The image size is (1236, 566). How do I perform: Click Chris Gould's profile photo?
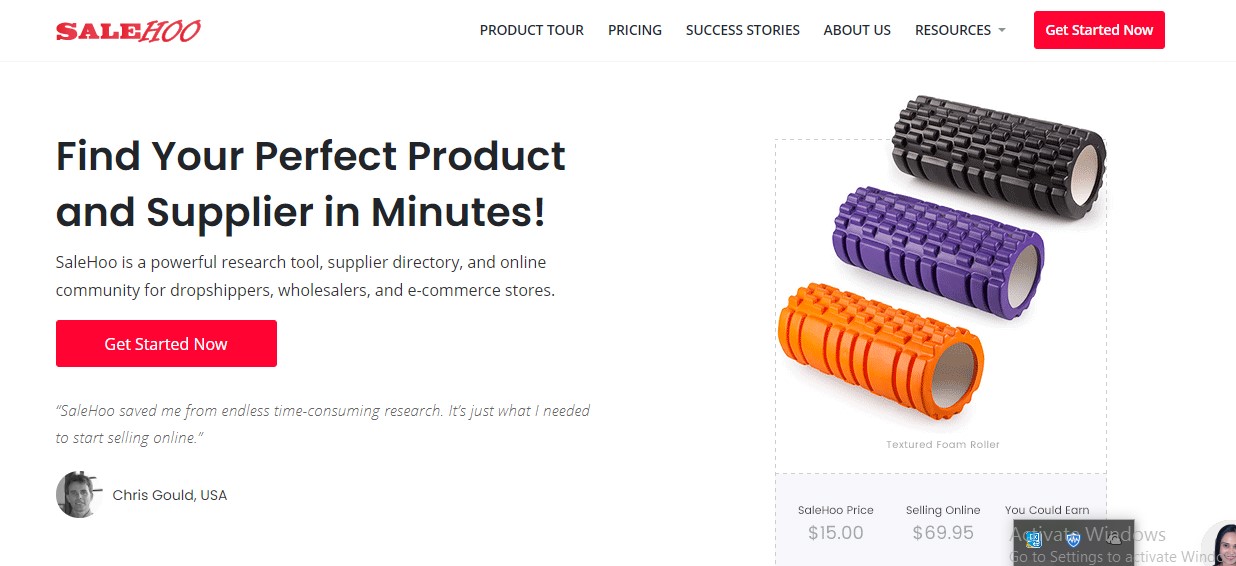(x=79, y=494)
